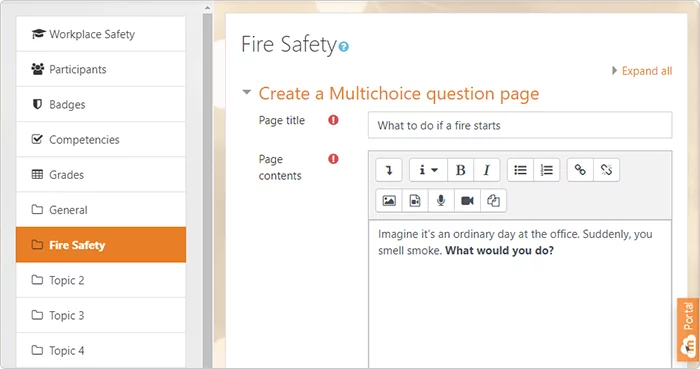Insert an ordered numbered list
This screenshot has height=369, width=700.
(546, 170)
